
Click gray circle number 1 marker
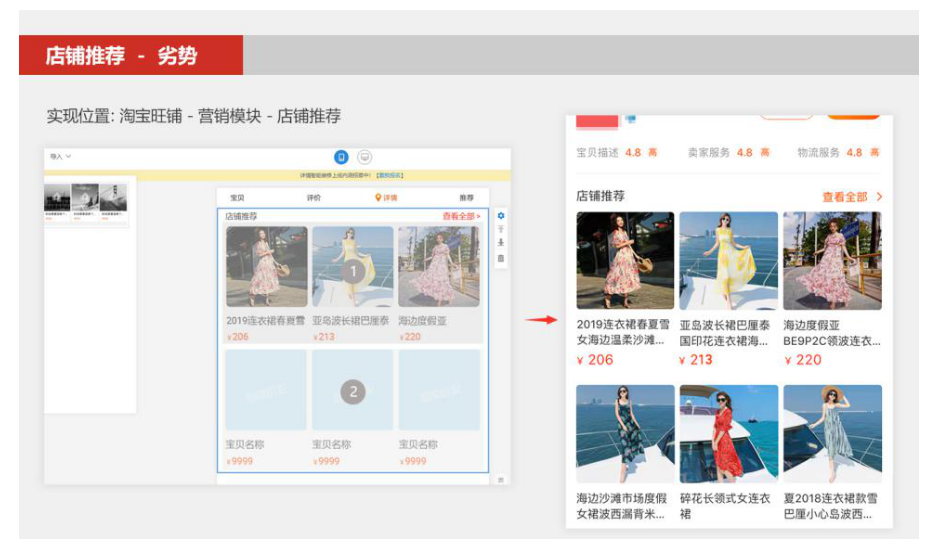coord(352,270)
